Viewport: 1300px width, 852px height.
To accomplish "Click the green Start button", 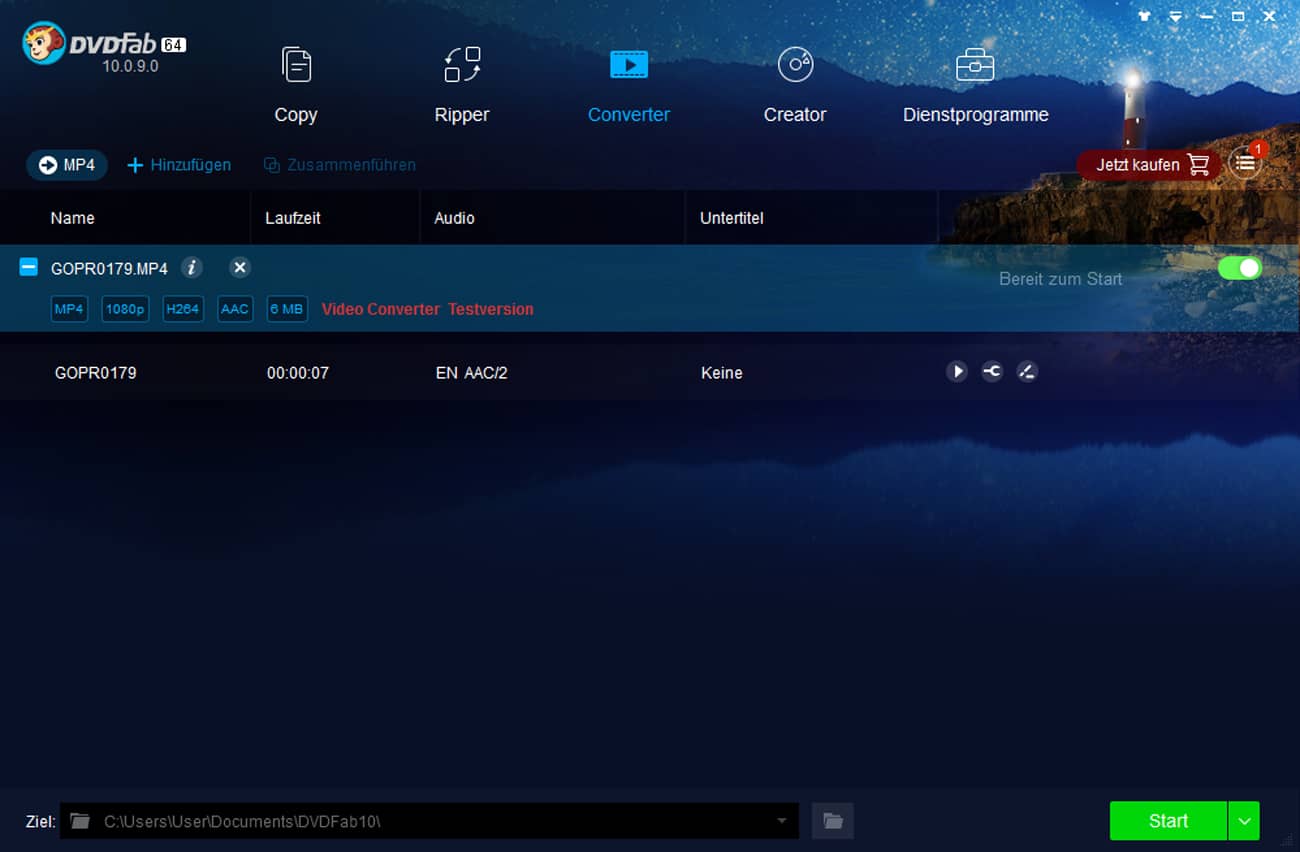I will pos(1168,821).
